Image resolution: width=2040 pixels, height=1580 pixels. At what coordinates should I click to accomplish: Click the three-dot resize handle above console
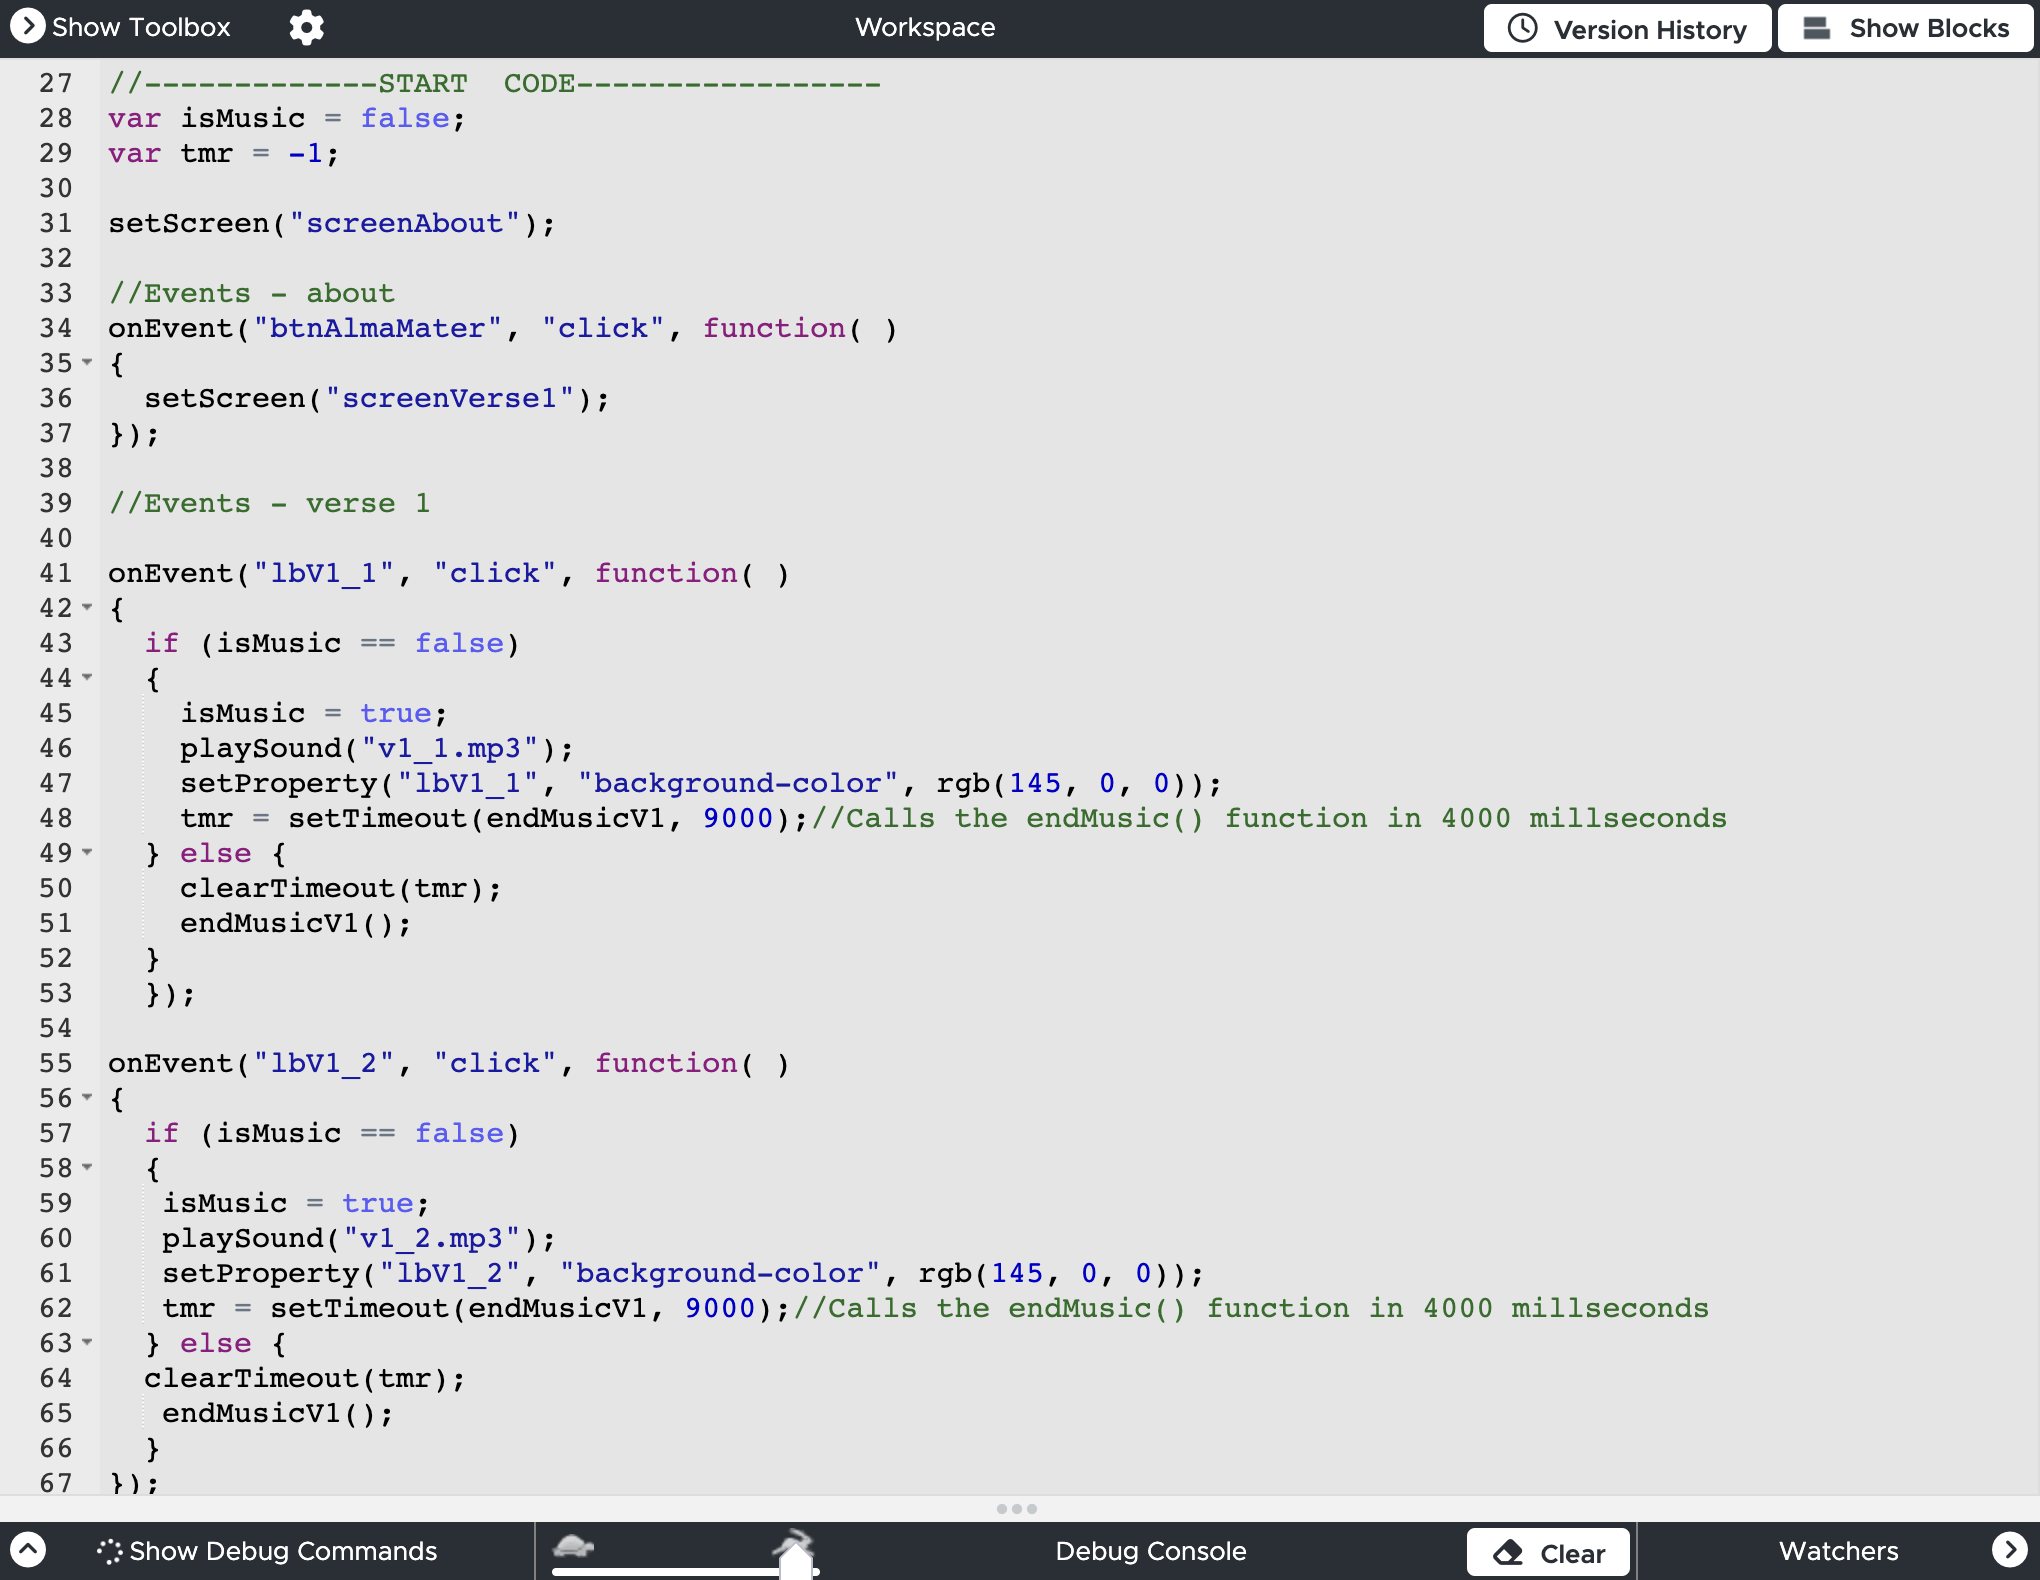pyautogui.click(x=1016, y=1508)
